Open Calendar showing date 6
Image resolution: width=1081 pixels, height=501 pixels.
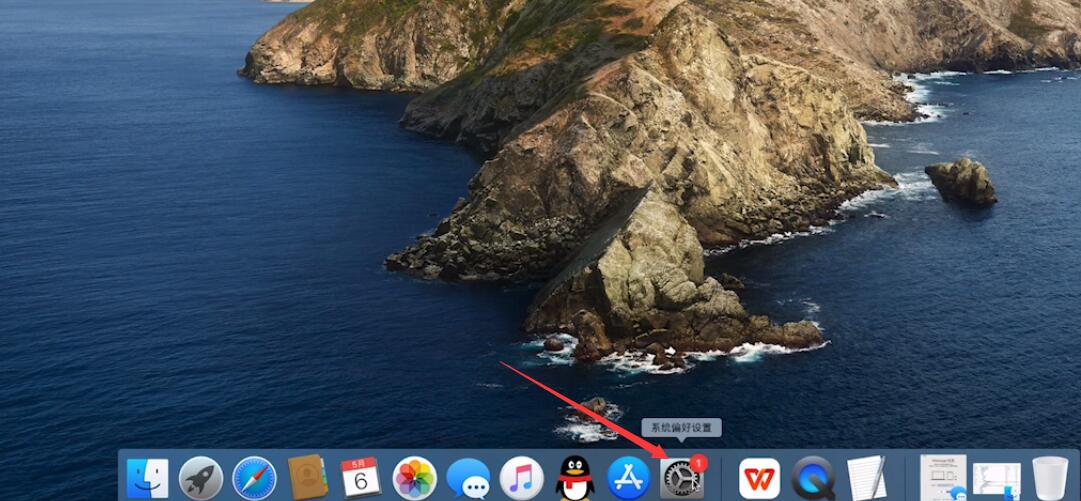click(x=361, y=477)
